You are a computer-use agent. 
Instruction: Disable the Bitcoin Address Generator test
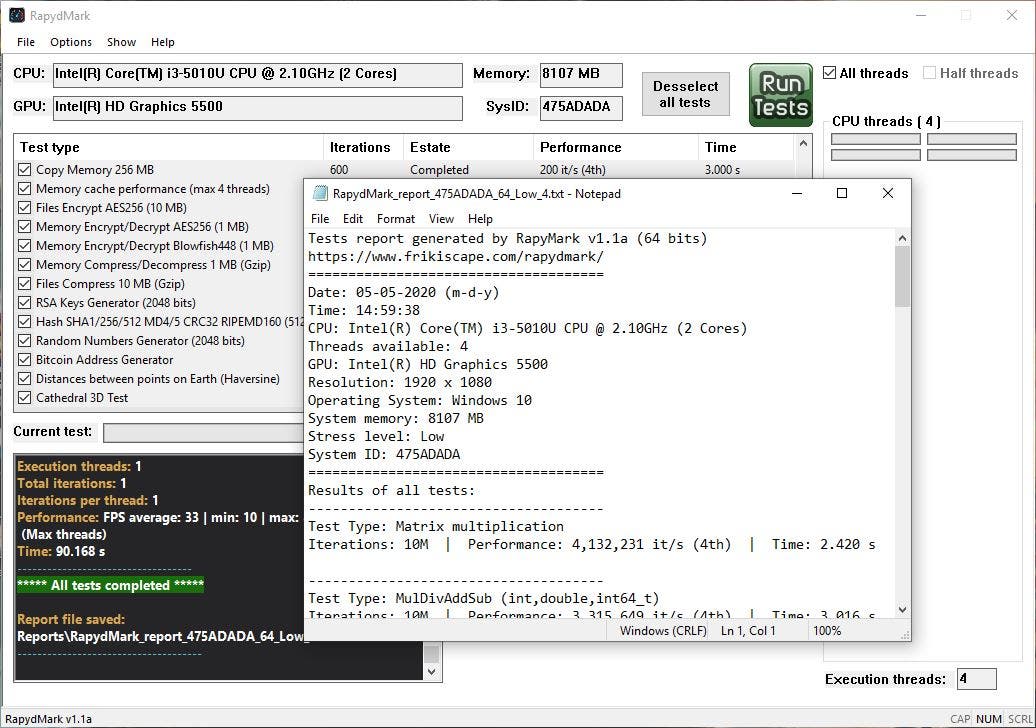tap(25, 360)
